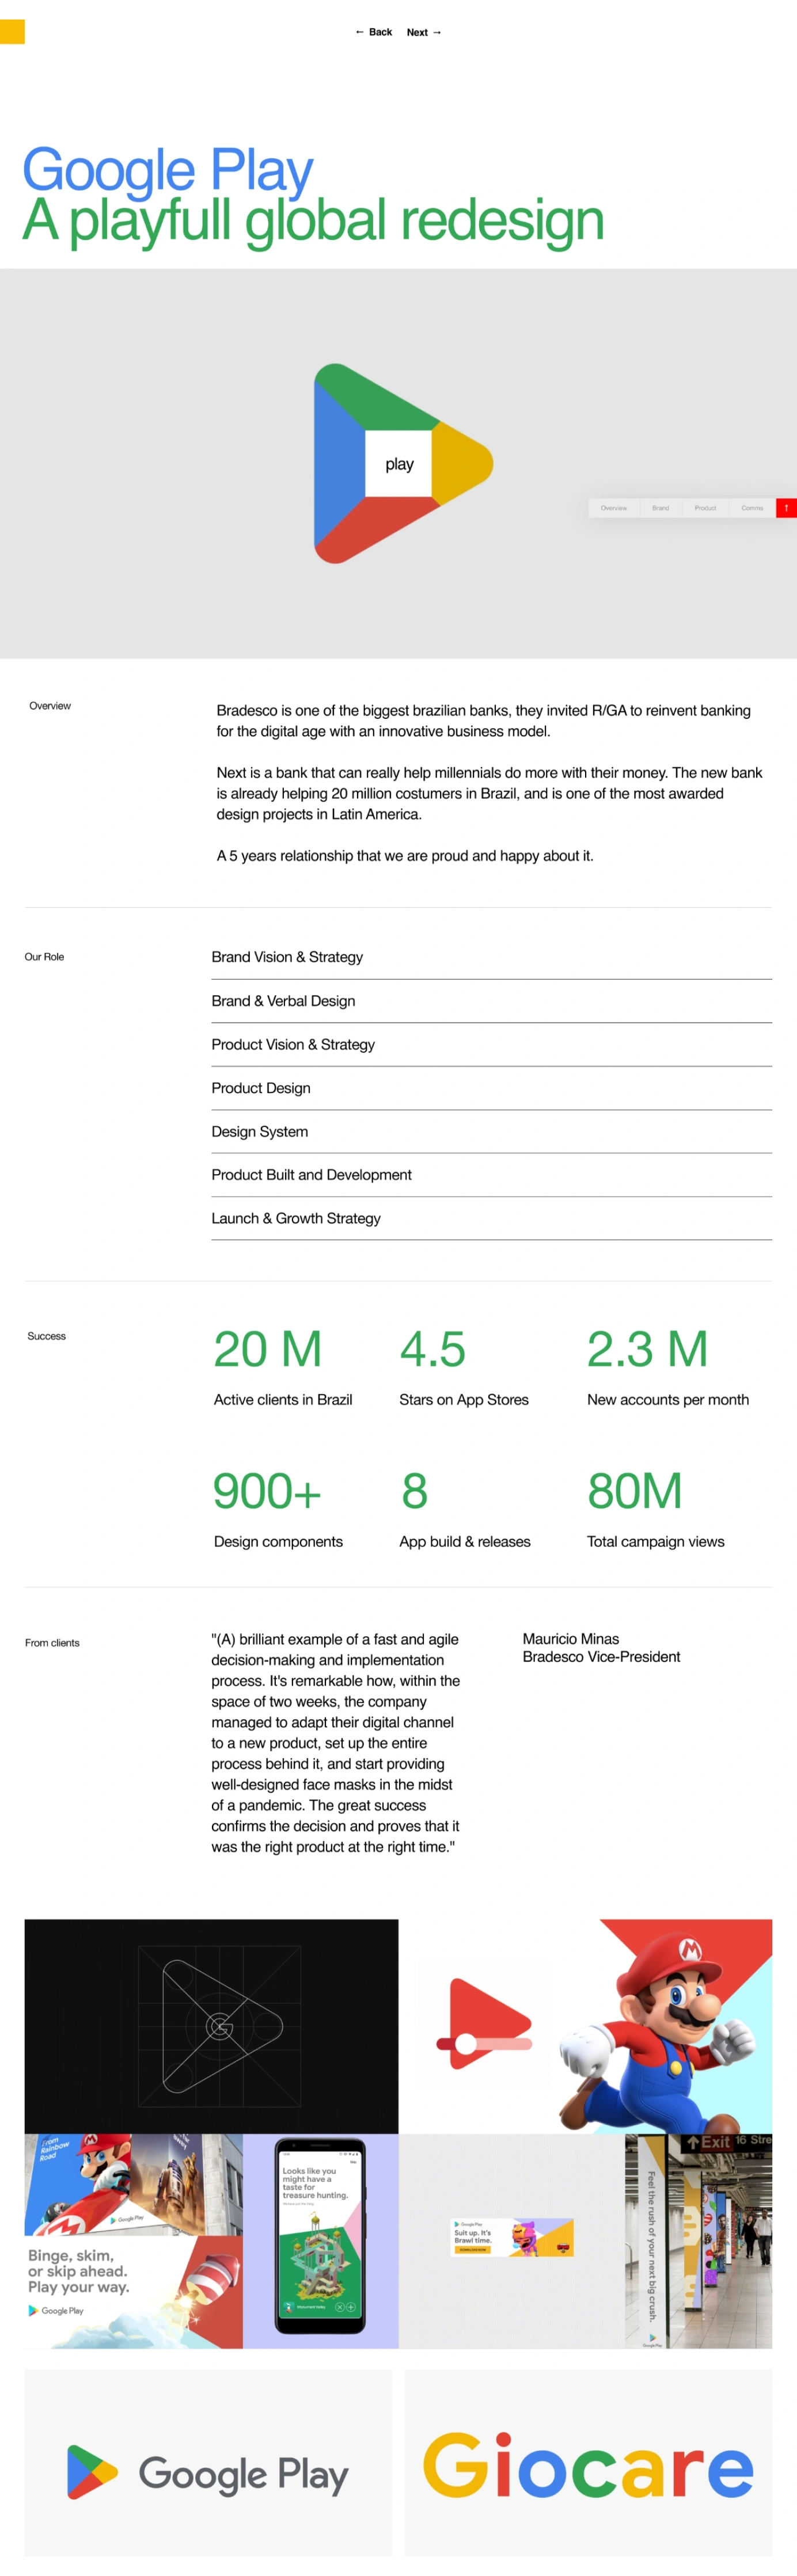
Task: Click the Launch & Growth Strategy row
Action: [x=491, y=1218]
